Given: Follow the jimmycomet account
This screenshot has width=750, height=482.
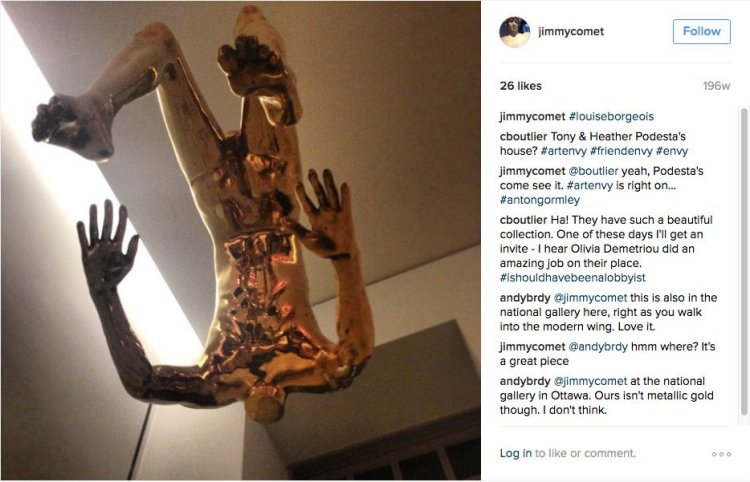Looking at the screenshot, I should (701, 32).
